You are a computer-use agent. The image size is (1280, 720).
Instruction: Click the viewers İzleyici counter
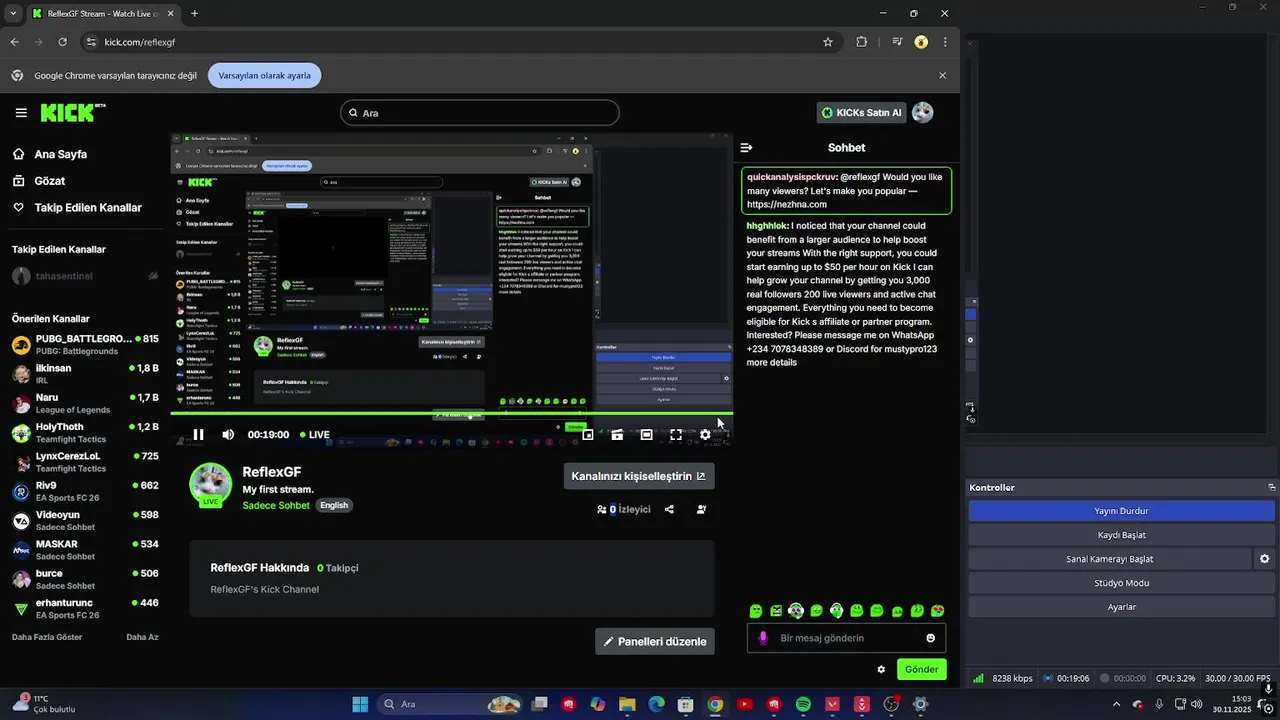tap(624, 509)
